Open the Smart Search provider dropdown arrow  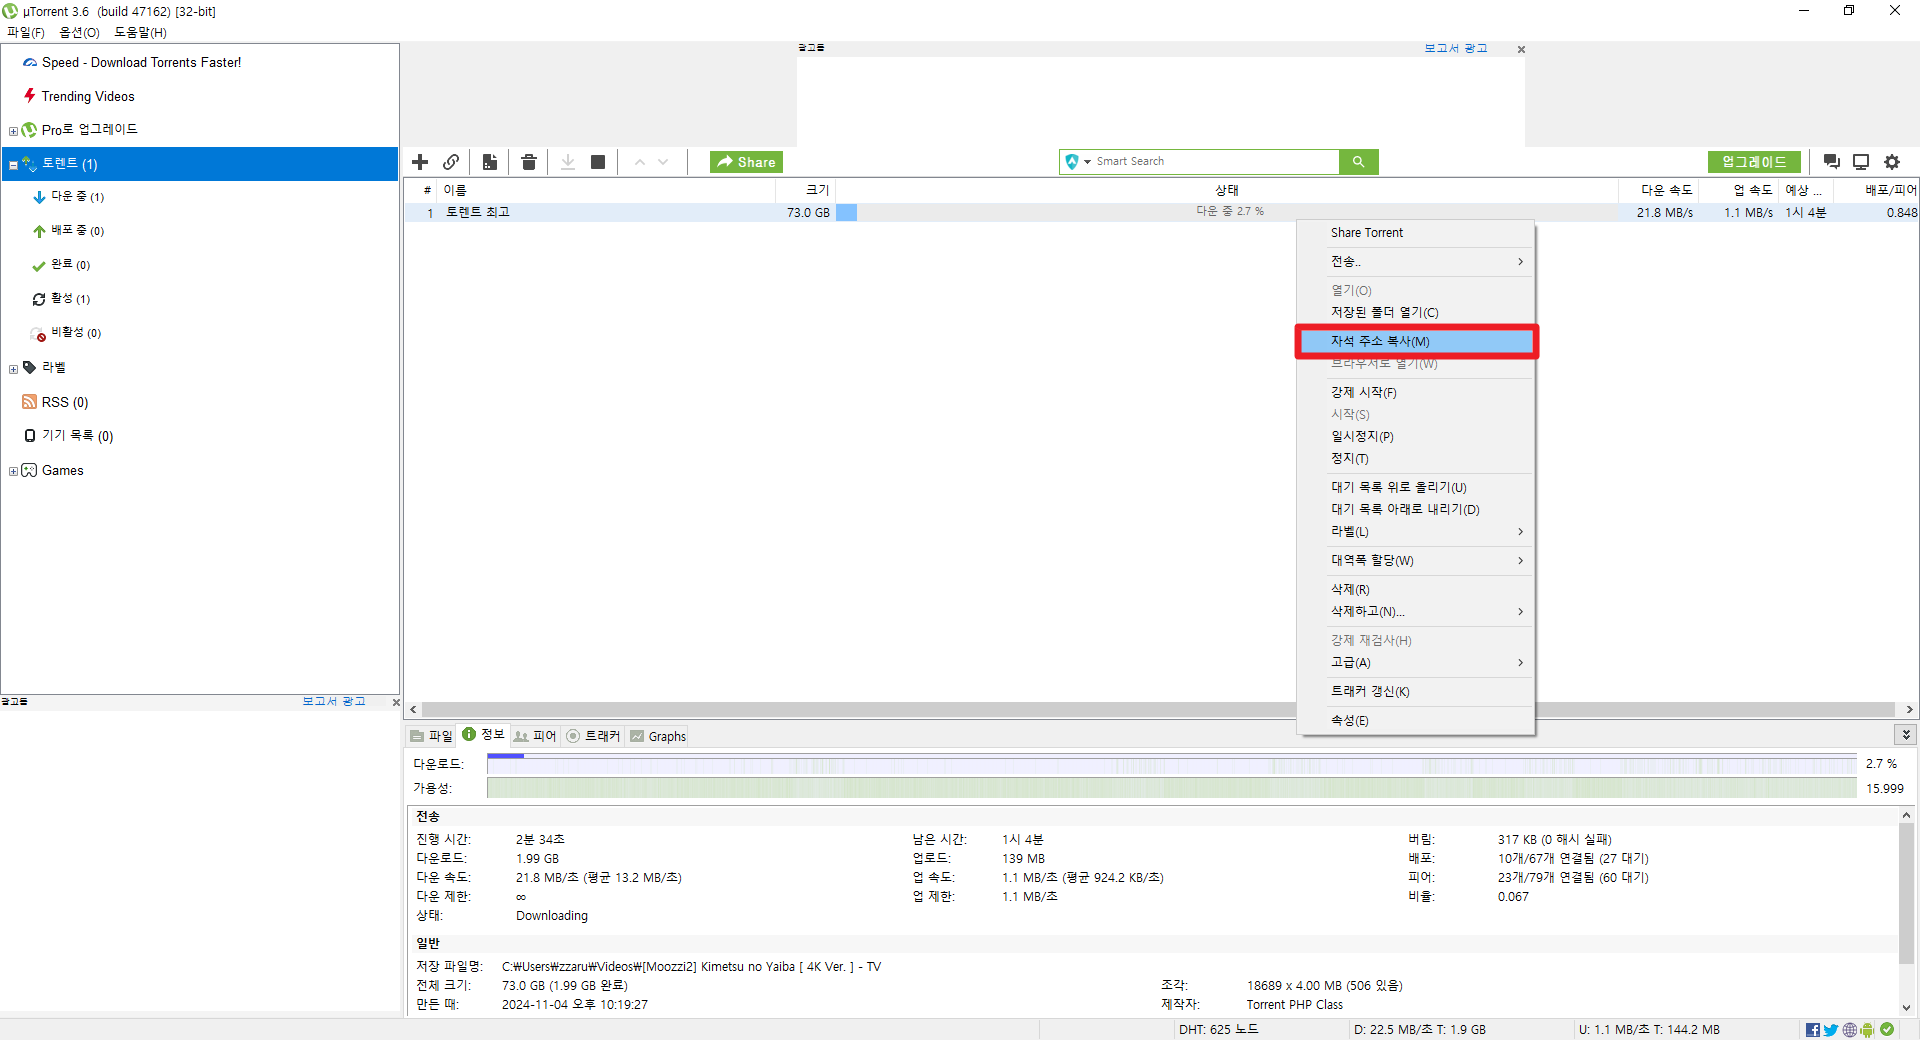[1087, 162]
